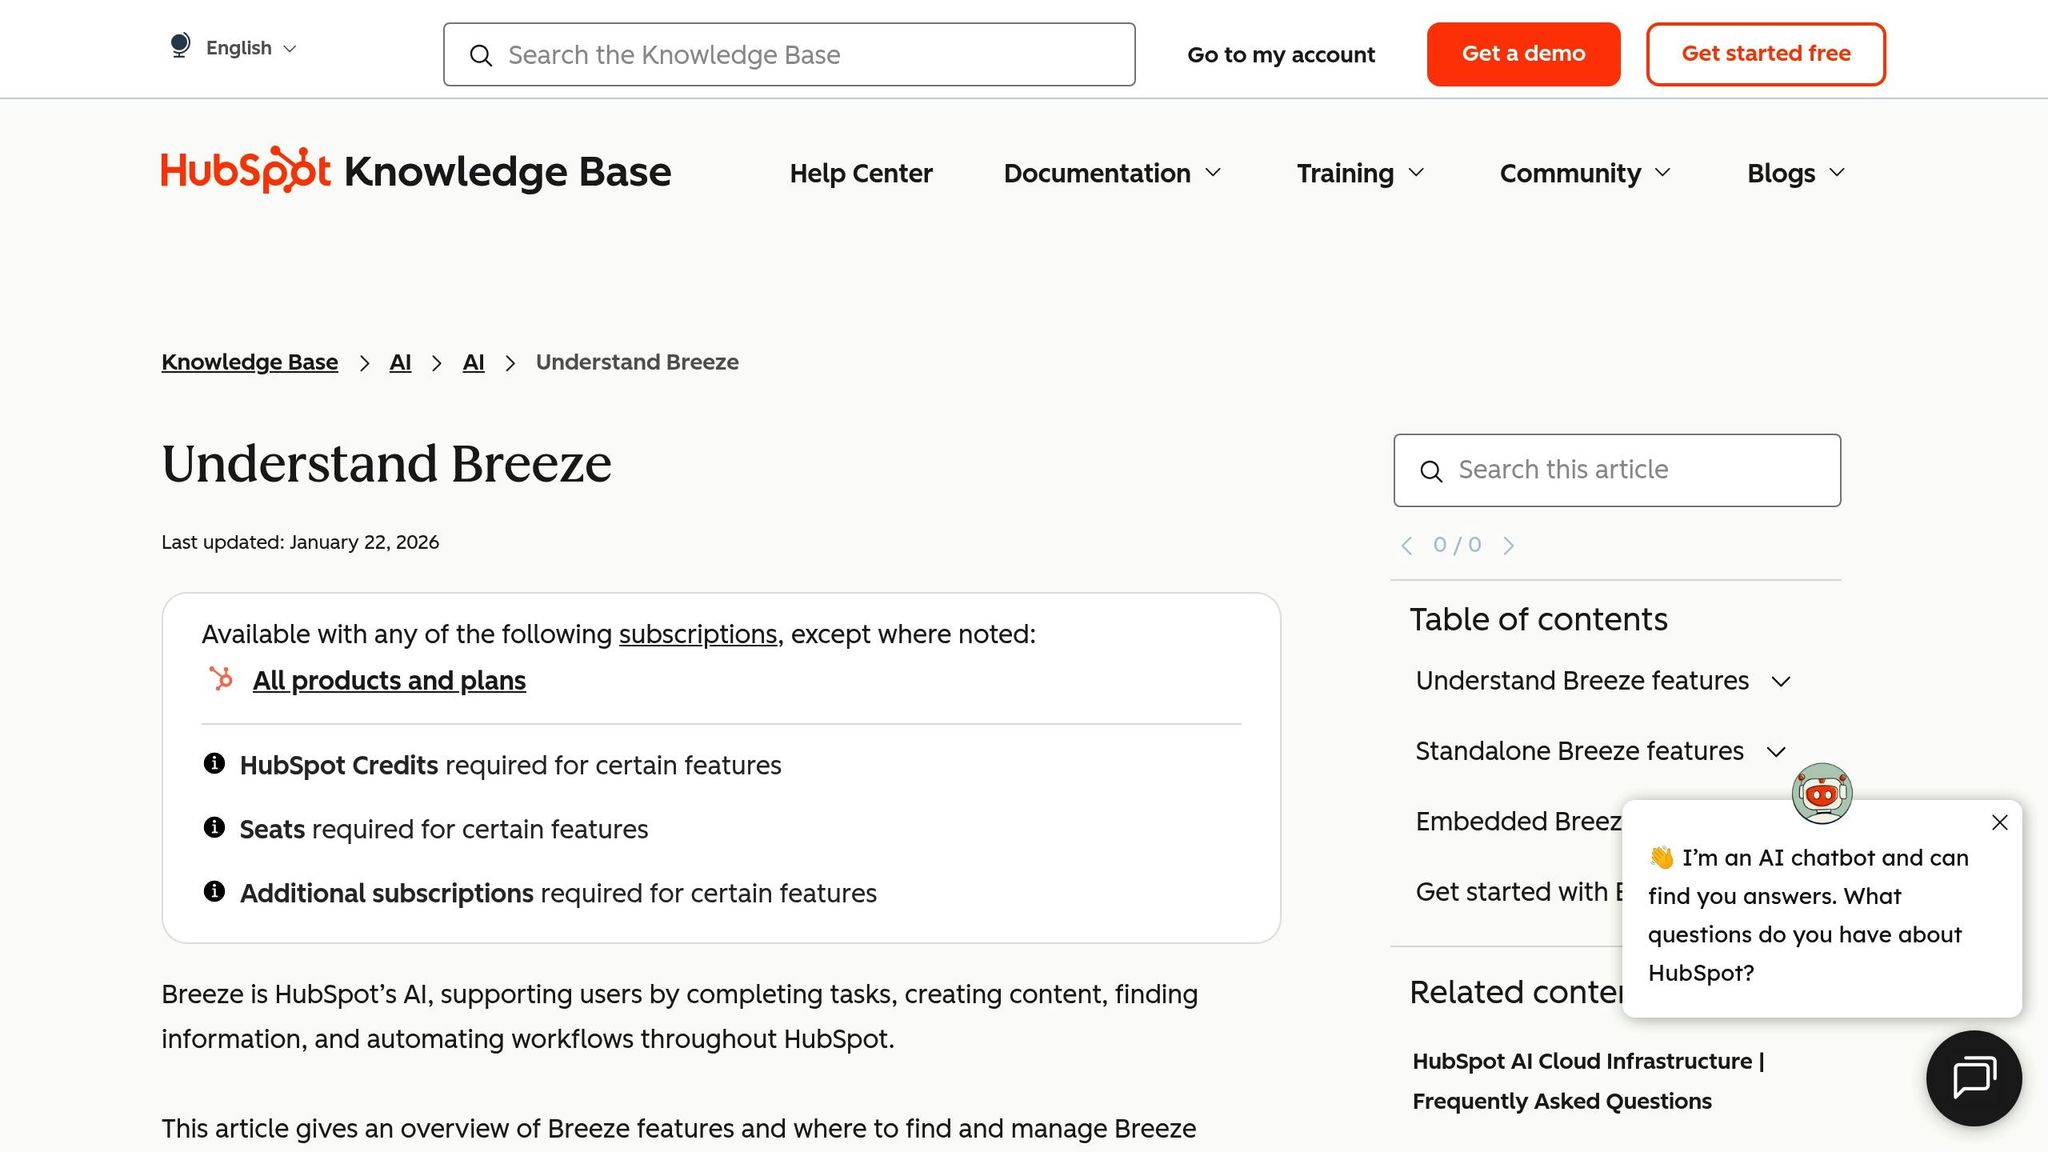Select the sprocket icon beside All products and plans

221,680
